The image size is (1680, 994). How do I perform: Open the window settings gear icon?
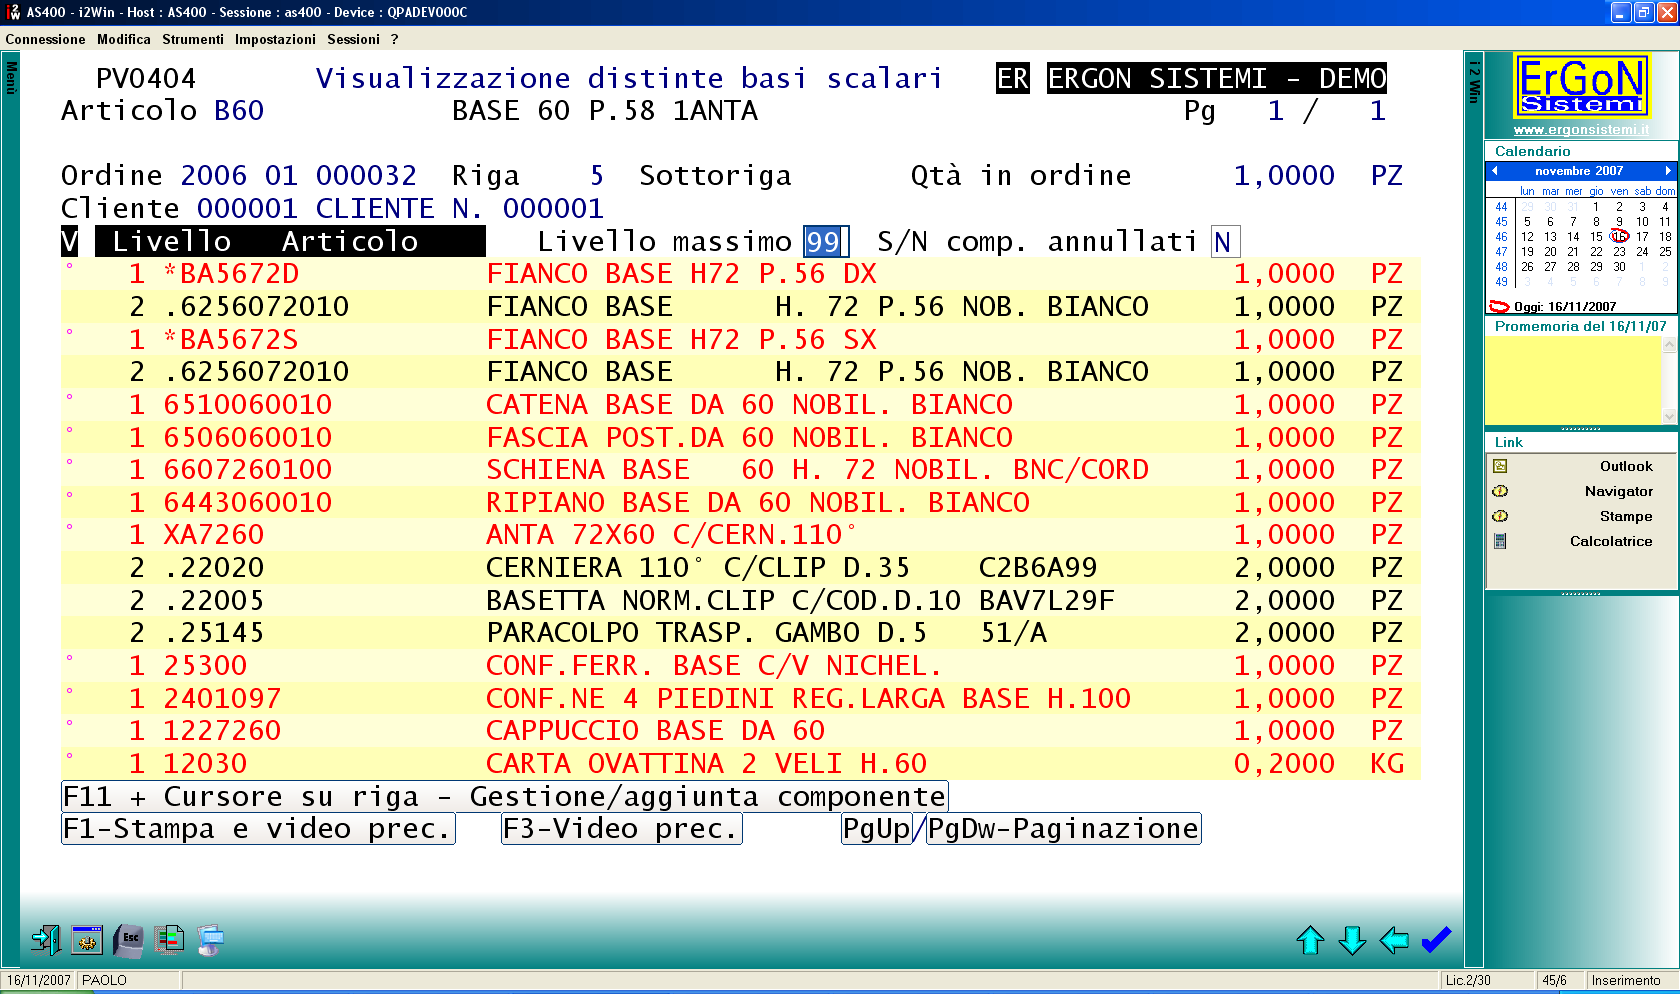point(87,939)
